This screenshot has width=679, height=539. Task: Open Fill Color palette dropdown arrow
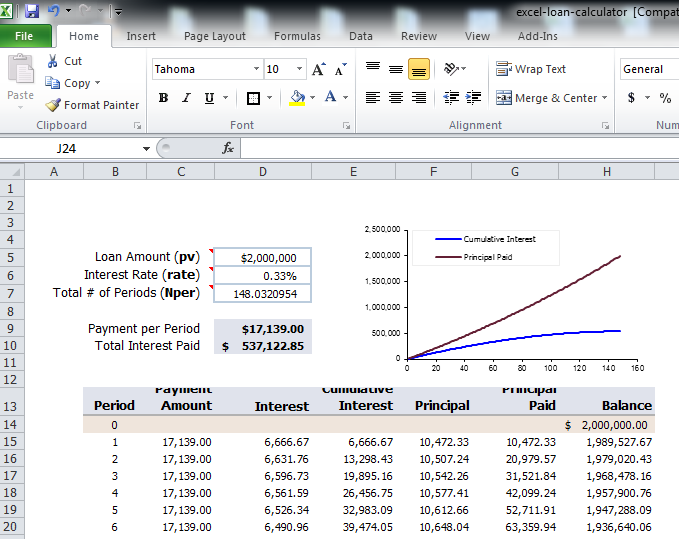click(313, 98)
